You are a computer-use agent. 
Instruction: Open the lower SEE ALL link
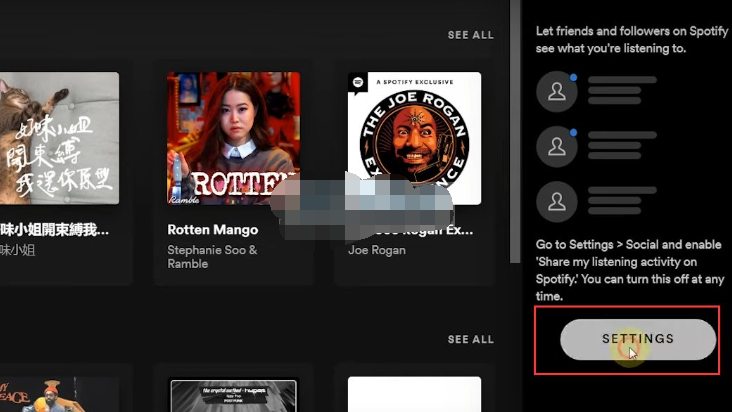[470, 340]
